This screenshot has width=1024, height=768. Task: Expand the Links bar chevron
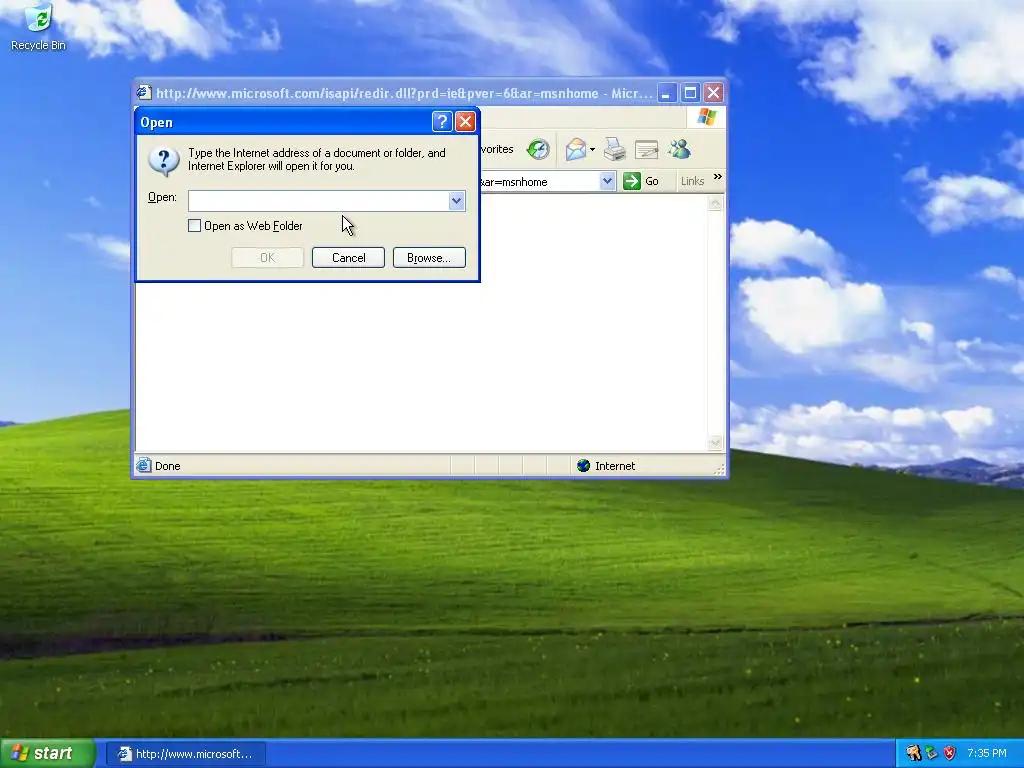coord(718,176)
